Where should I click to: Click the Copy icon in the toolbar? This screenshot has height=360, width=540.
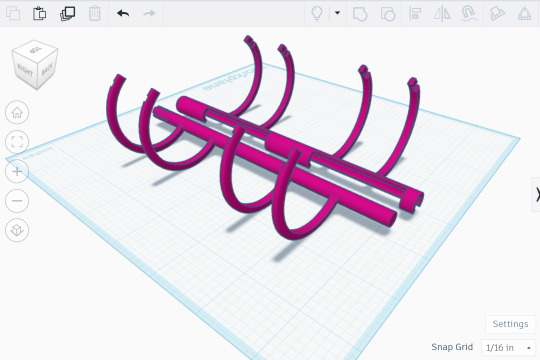[x=13, y=14]
